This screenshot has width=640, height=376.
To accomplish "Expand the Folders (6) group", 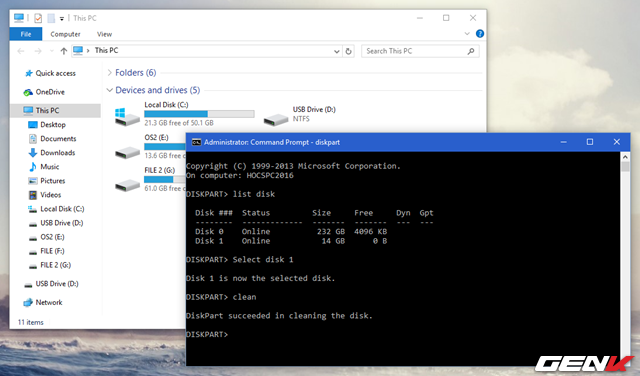I will coord(109,73).
